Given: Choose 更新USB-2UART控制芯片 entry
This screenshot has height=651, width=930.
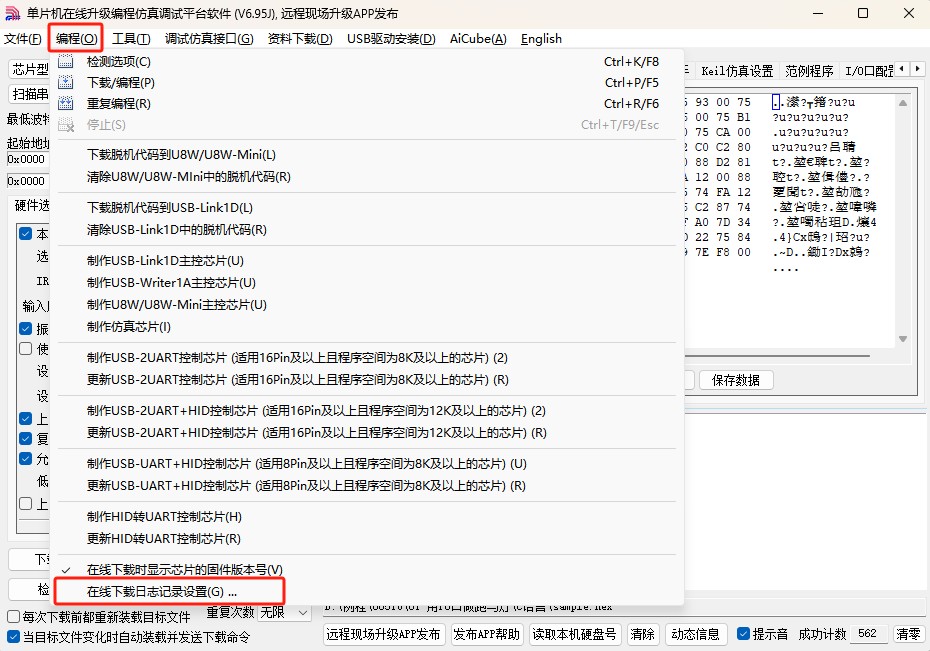Looking at the screenshot, I should [x=367, y=379].
